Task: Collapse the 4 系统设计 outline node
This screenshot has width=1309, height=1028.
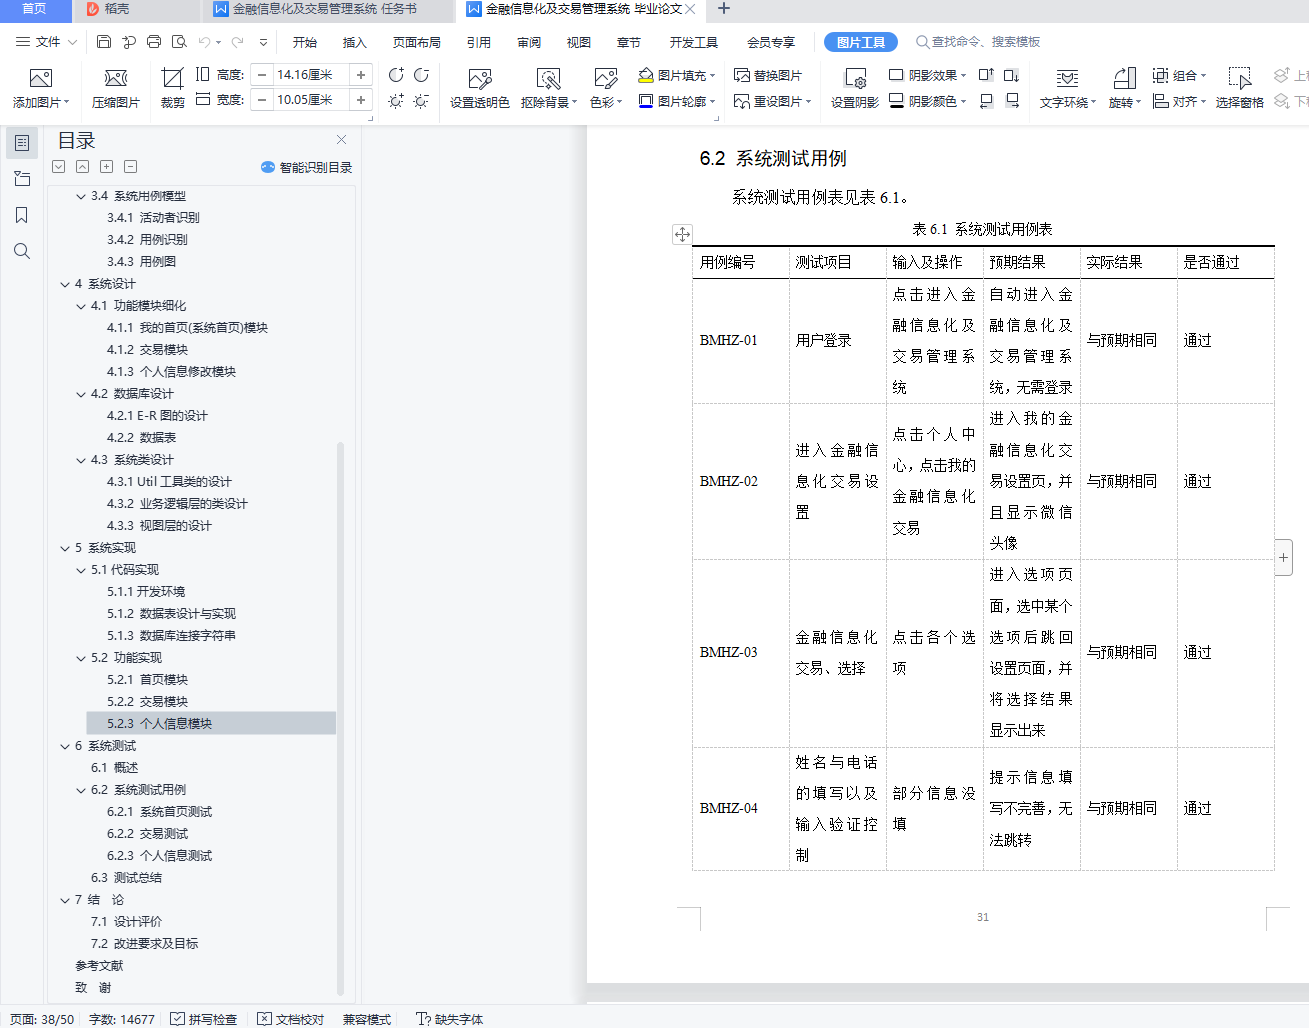Action: coord(65,284)
